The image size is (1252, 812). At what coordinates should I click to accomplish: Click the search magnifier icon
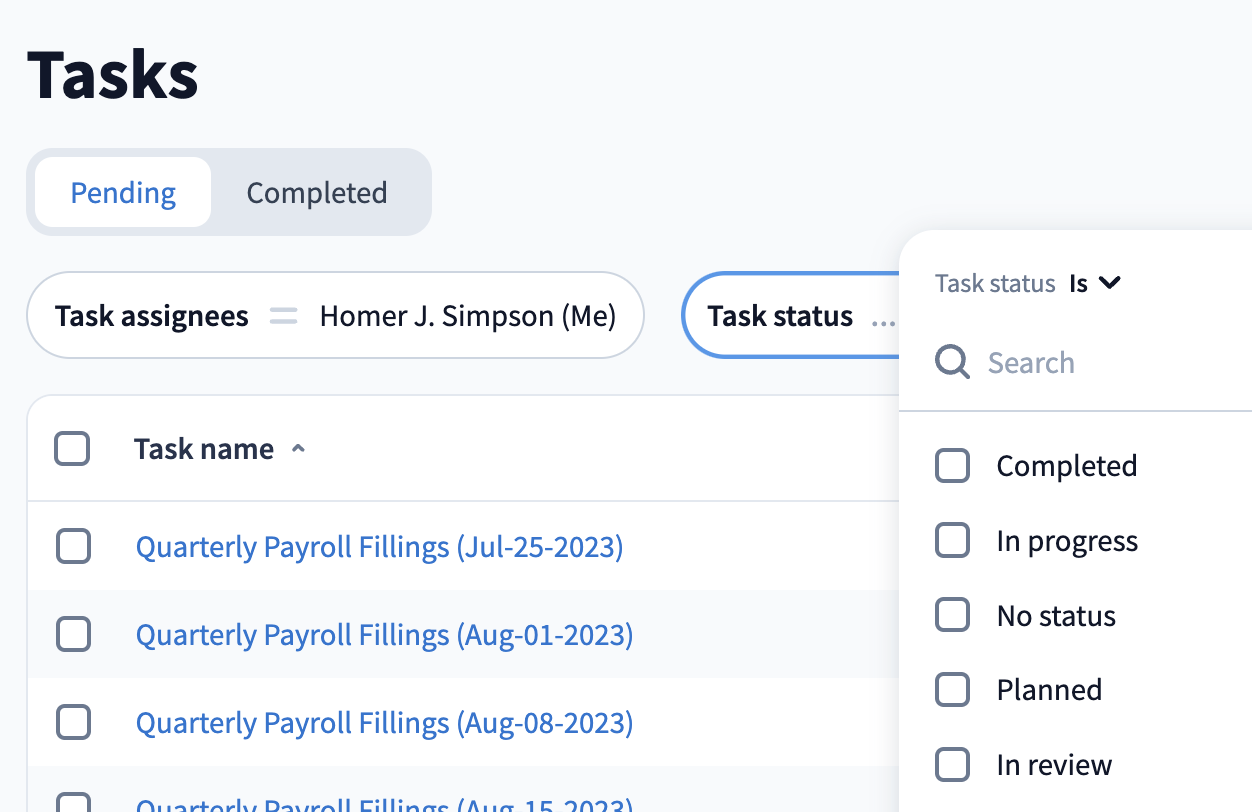(x=952, y=362)
